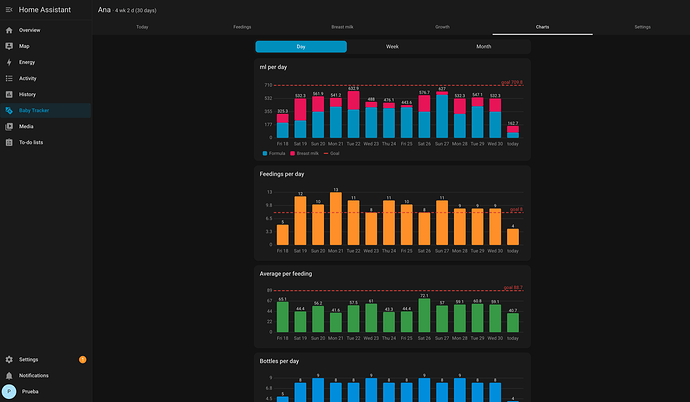Open the Prueba user avatar

coord(9,391)
